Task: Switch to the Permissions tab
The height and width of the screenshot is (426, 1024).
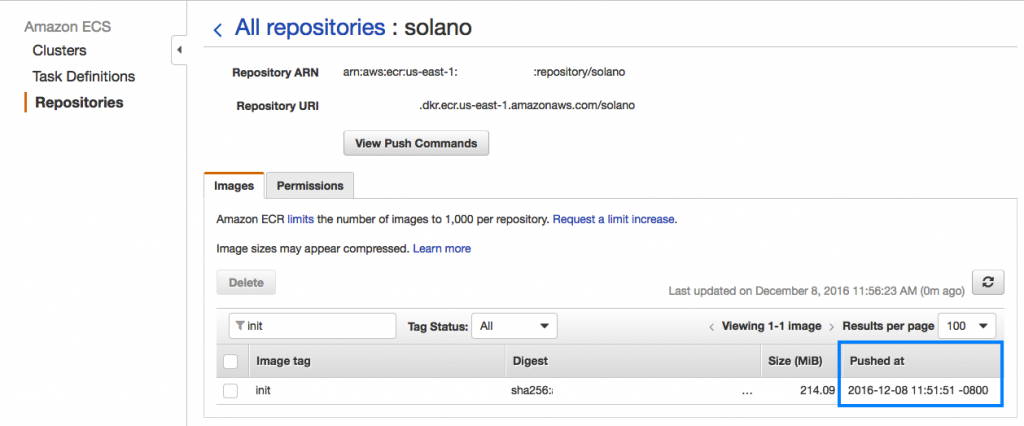Action: coord(310,185)
